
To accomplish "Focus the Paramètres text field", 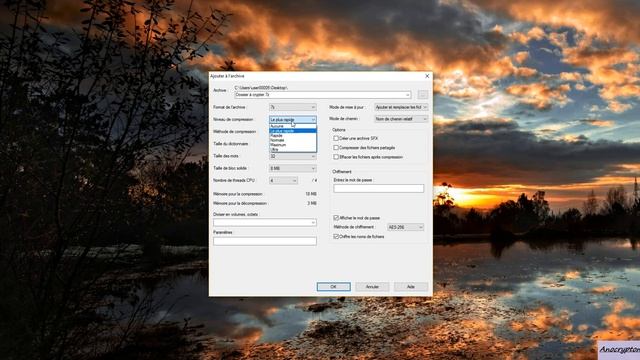I will coord(264,241).
